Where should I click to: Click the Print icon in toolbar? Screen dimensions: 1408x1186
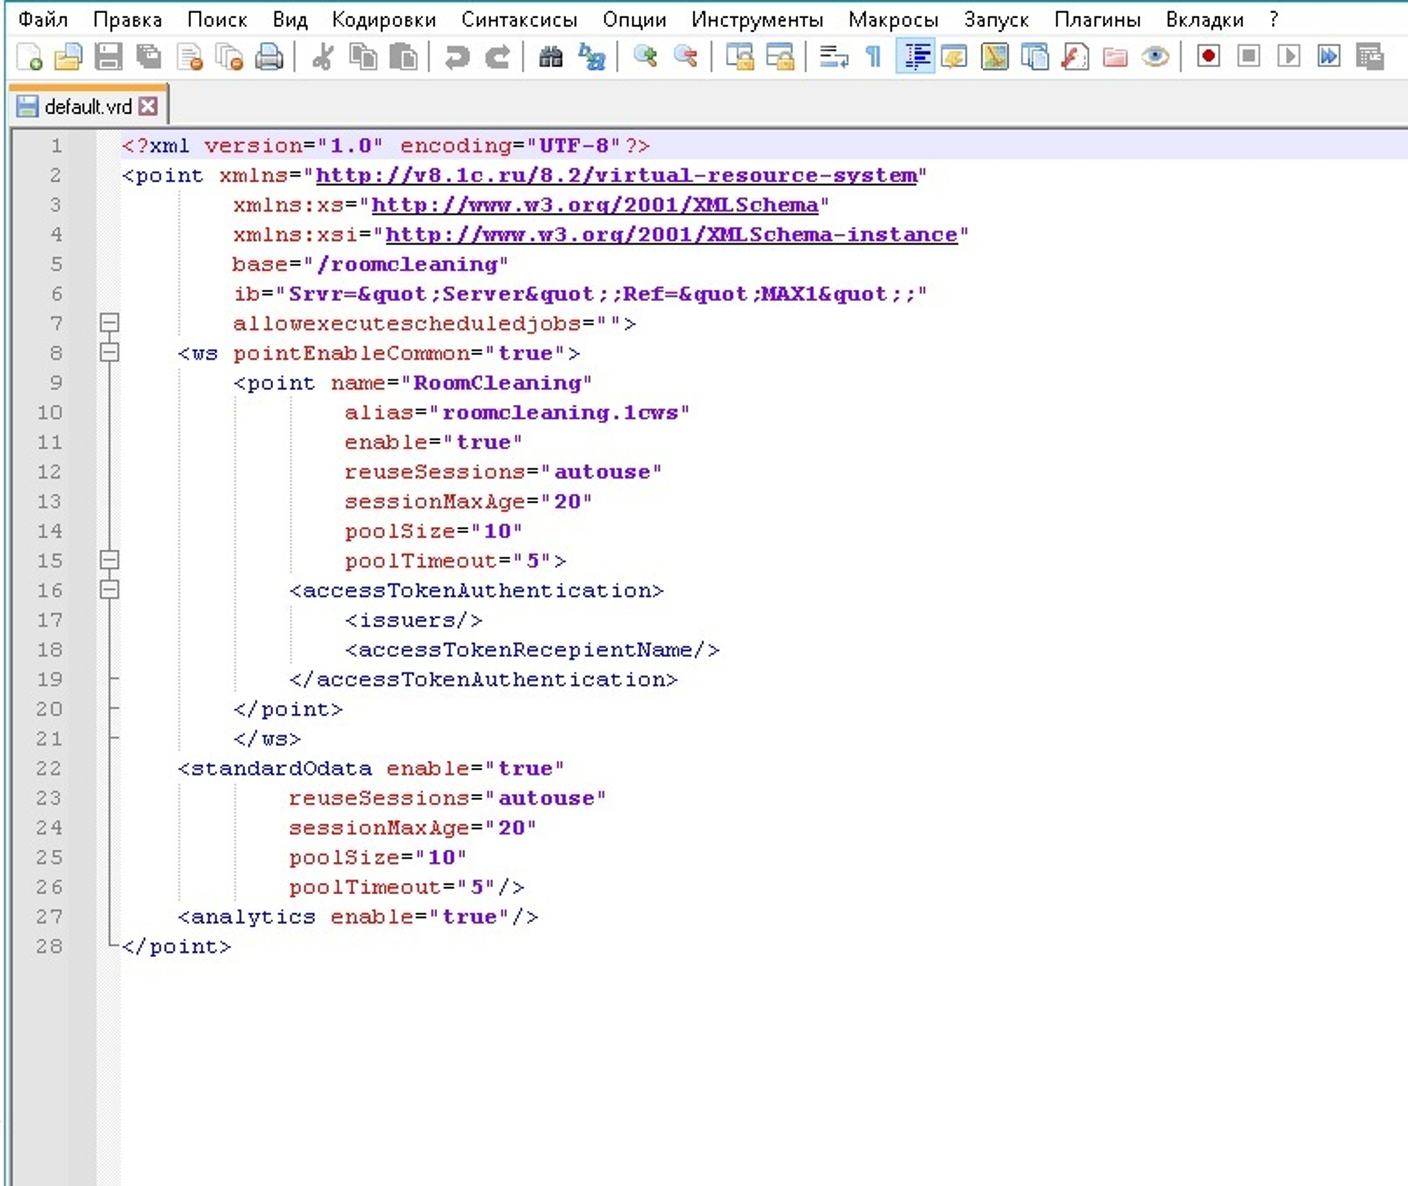point(269,57)
